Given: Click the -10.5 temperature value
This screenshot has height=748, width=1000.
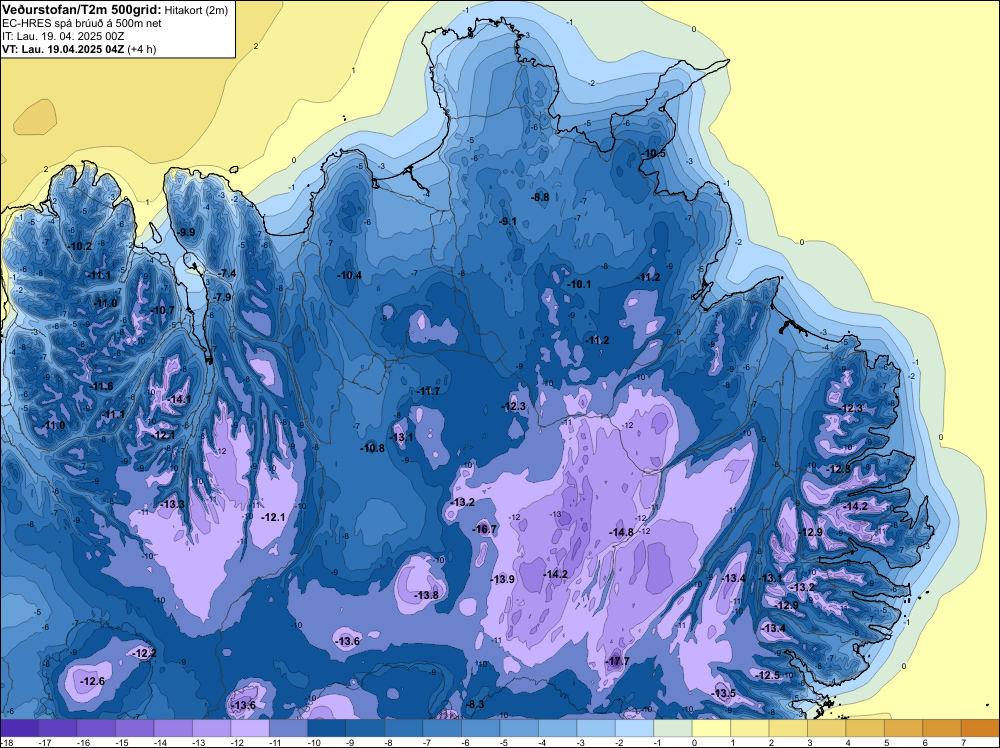Looking at the screenshot, I should pyautogui.click(x=653, y=154).
